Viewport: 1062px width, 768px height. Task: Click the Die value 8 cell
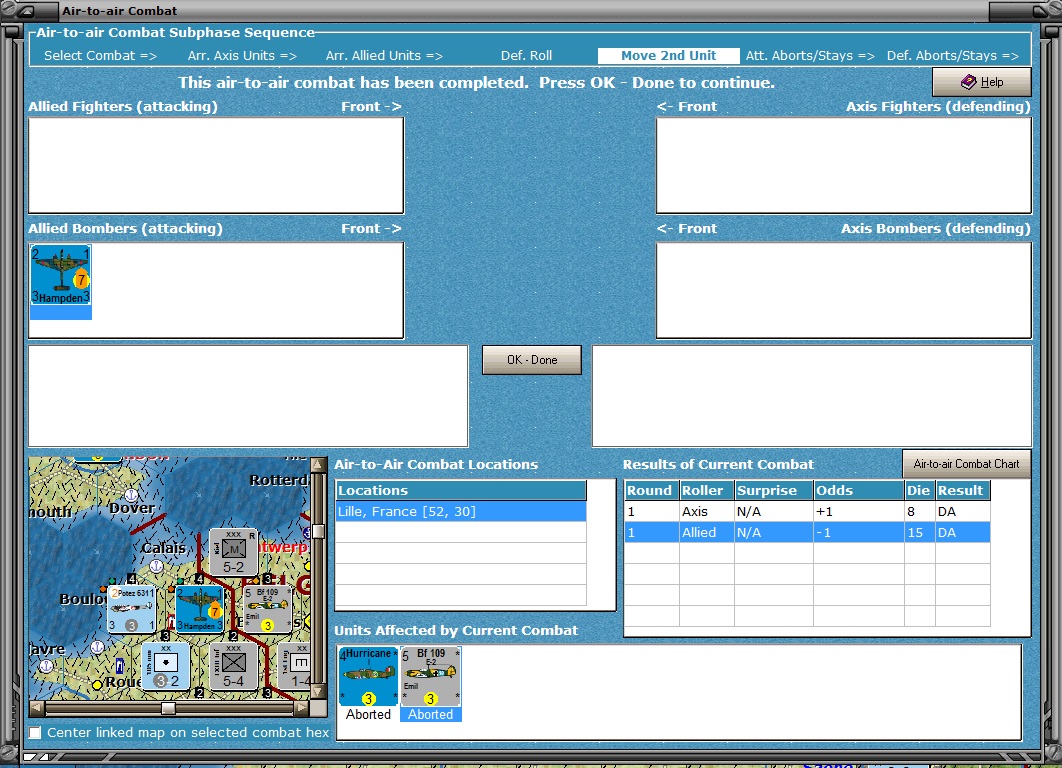[919, 511]
